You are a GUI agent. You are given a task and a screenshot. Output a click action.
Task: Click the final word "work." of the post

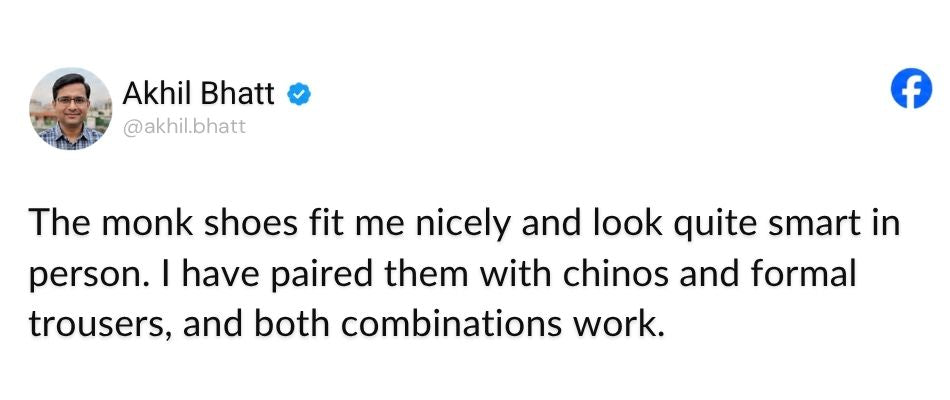(x=614, y=324)
